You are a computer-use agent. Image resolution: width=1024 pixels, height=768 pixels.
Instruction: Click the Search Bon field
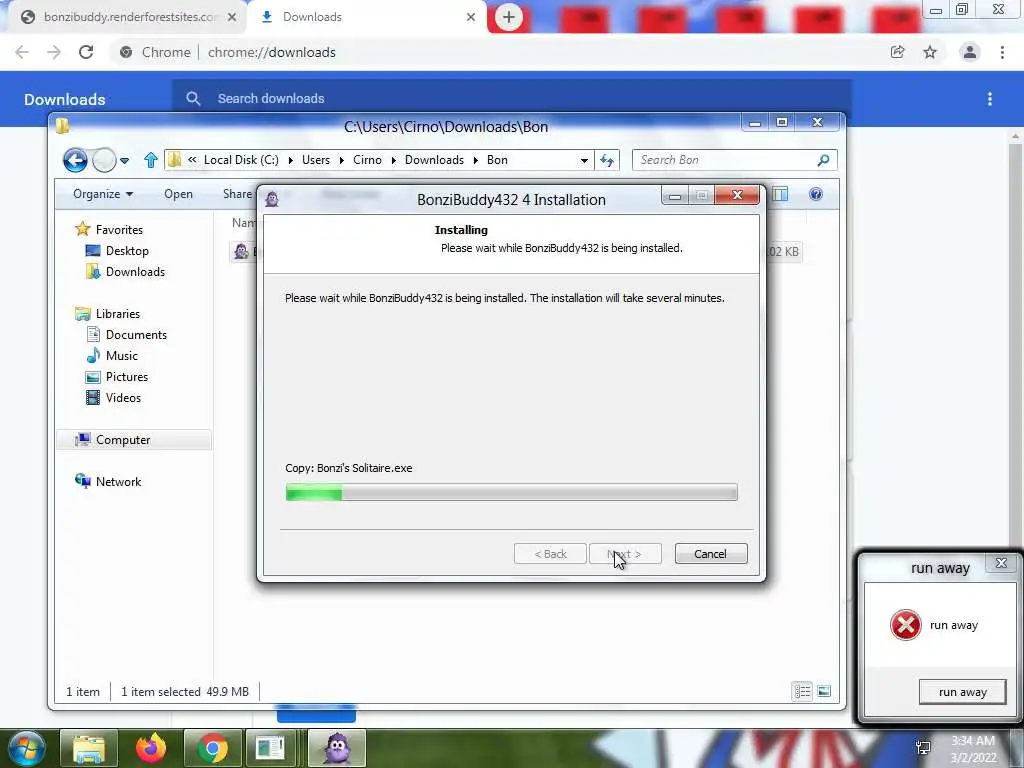734,160
